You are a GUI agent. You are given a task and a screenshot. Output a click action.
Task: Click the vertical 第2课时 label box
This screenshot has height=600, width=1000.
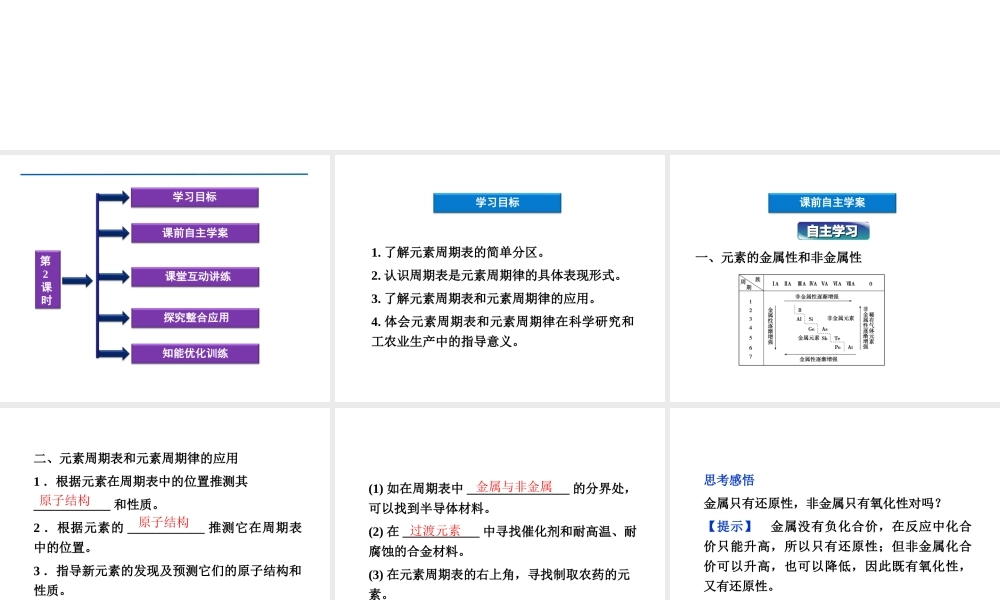[47, 280]
